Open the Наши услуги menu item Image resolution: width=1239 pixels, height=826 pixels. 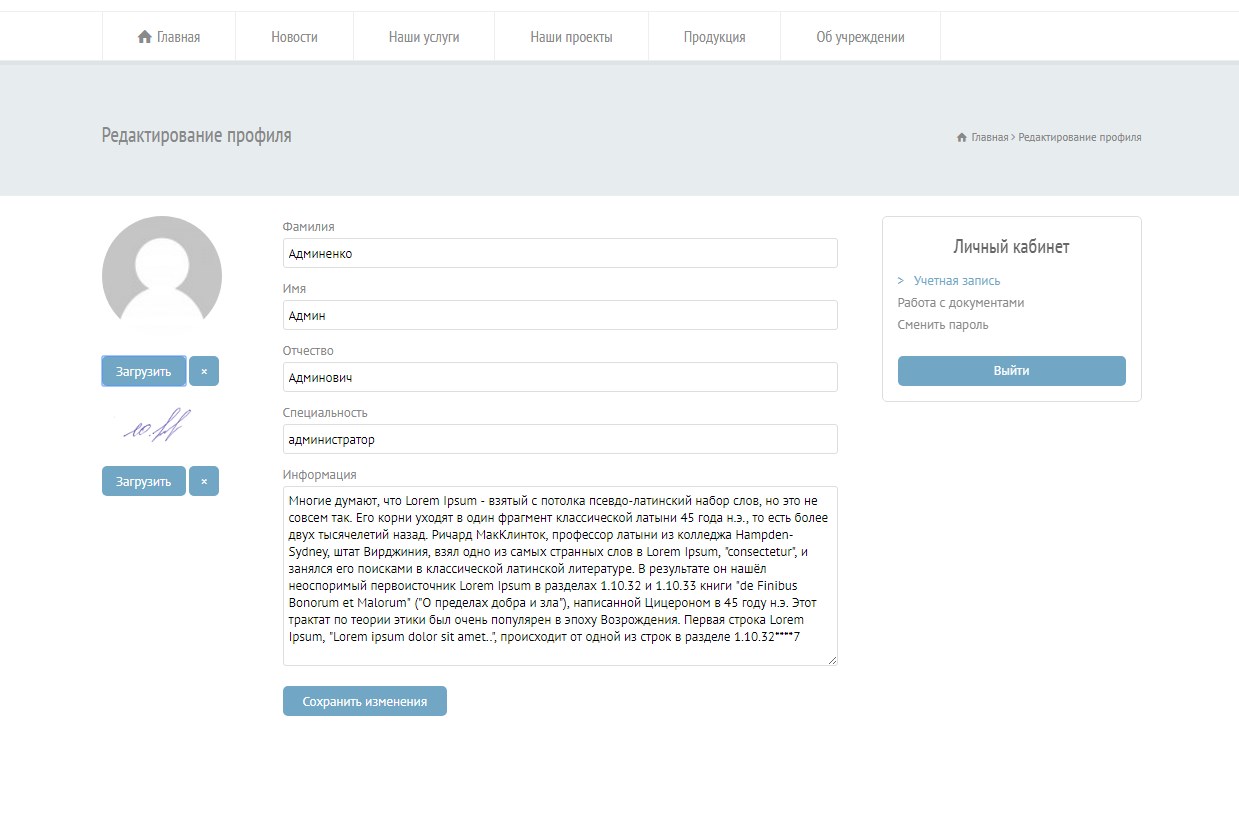click(x=424, y=37)
